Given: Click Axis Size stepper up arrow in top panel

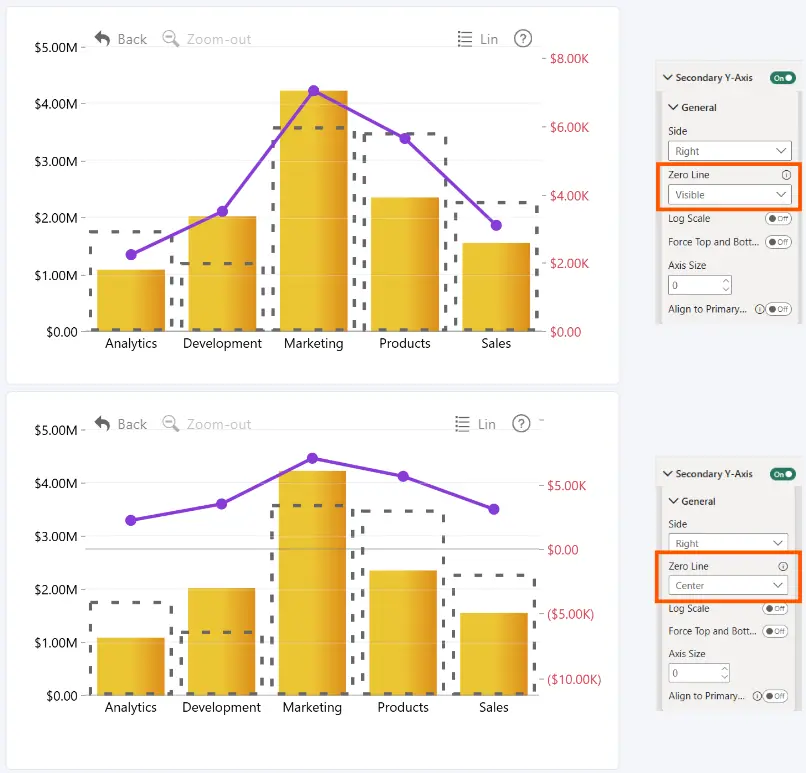Looking at the screenshot, I should 725,281.
